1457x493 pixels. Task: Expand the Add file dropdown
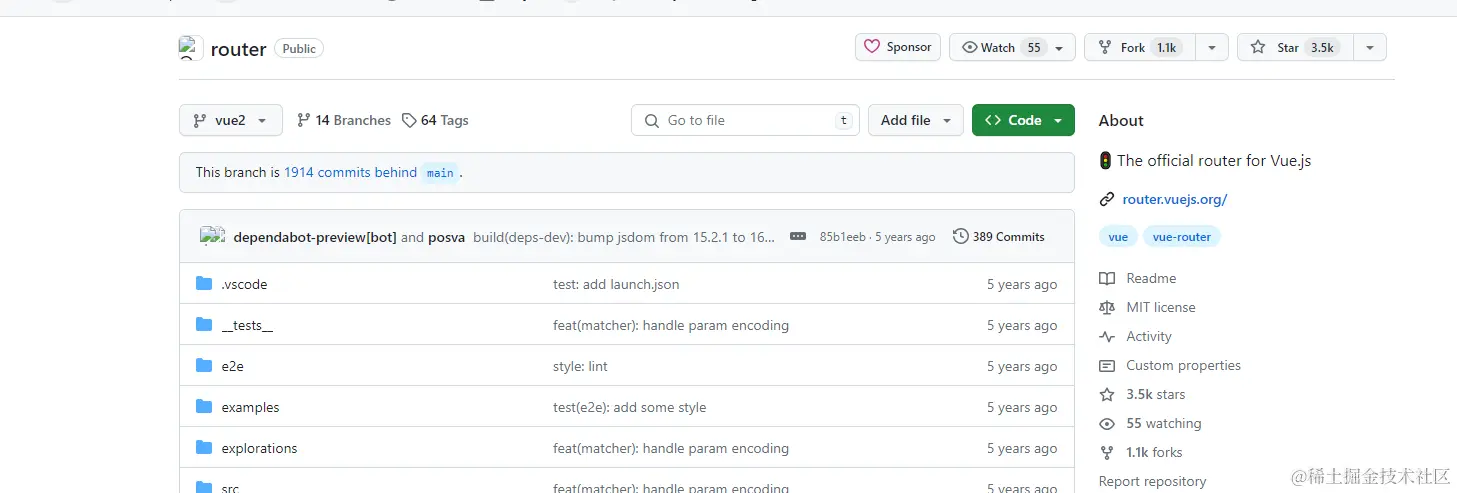916,120
